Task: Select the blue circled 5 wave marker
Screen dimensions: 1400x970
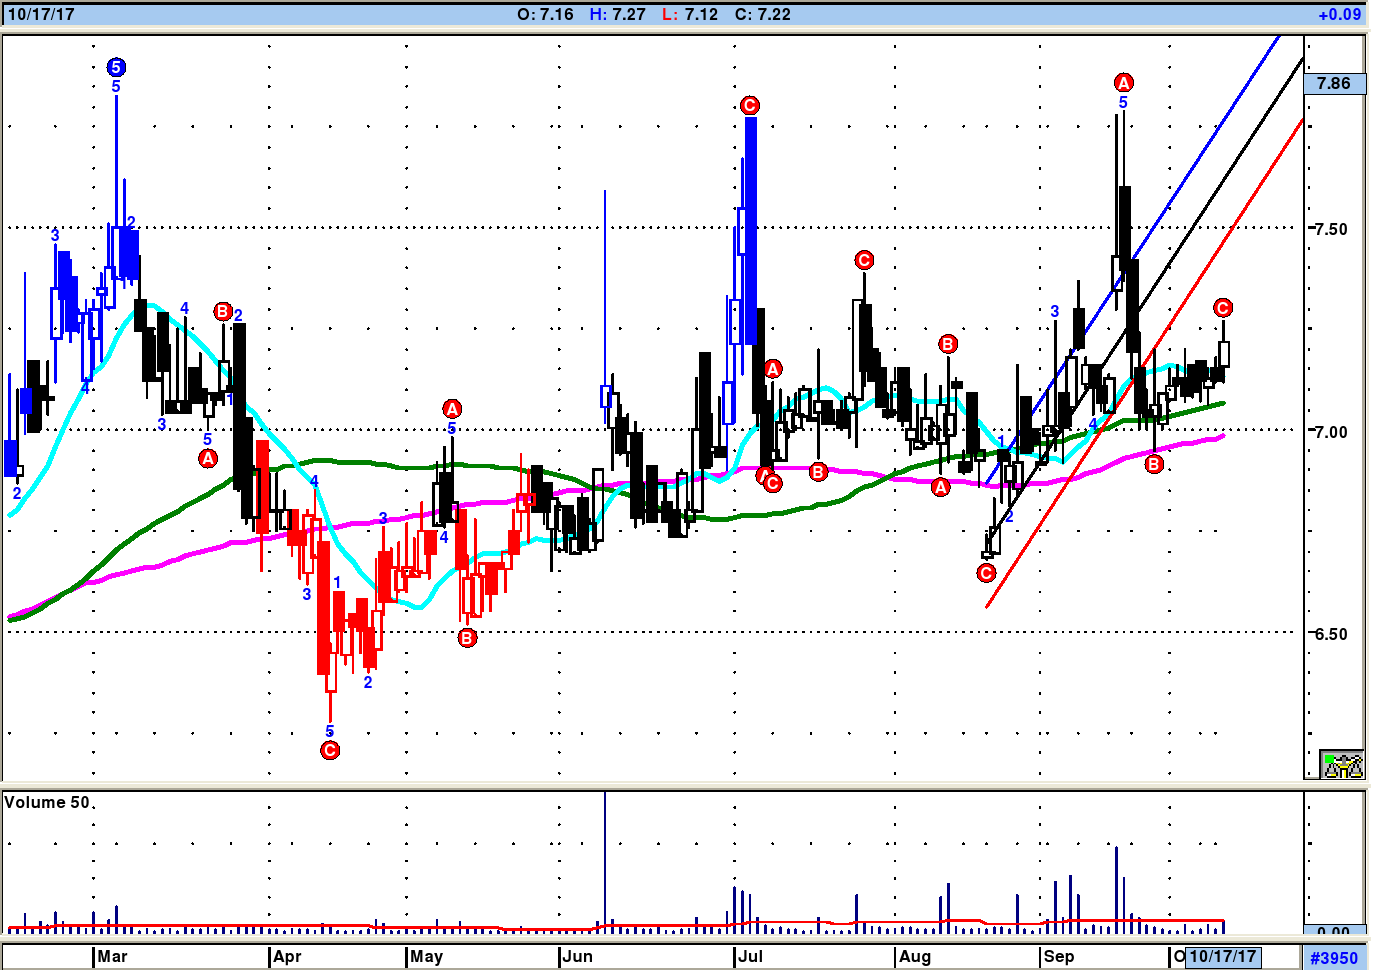Action: tap(116, 67)
